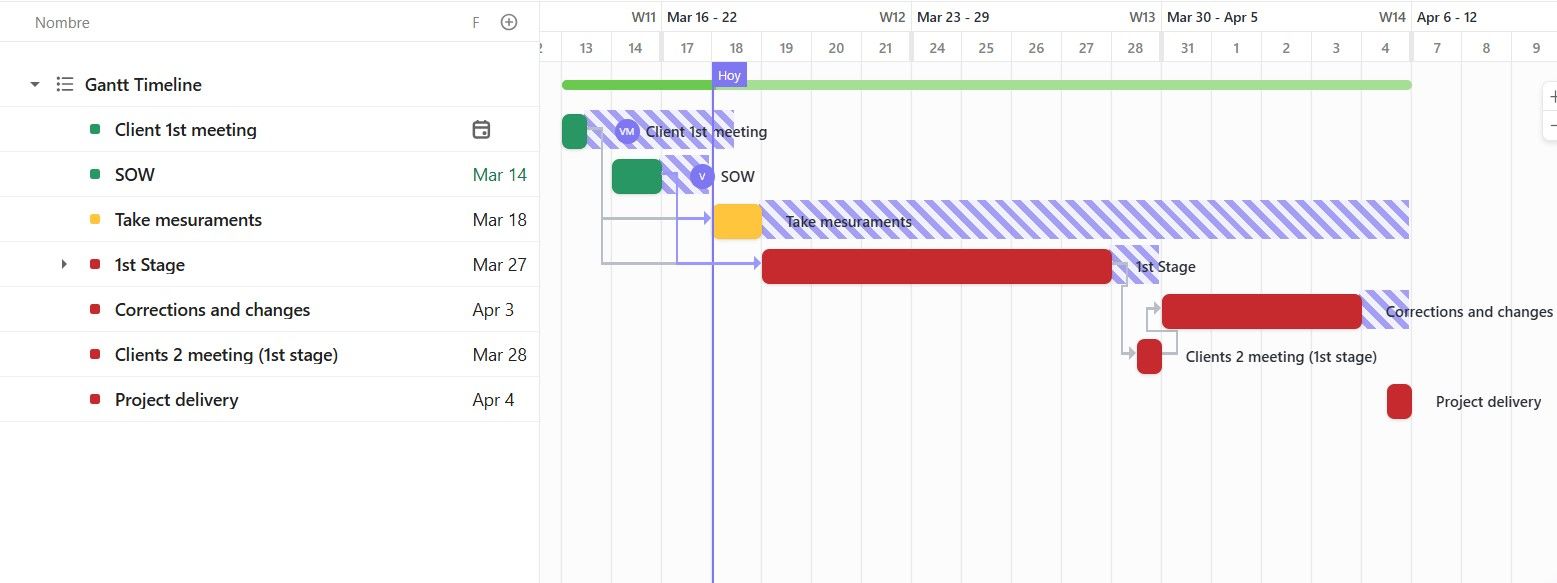This screenshot has width=1557, height=583.
Task: Click the Hoy today marker
Action: (x=729, y=76)
